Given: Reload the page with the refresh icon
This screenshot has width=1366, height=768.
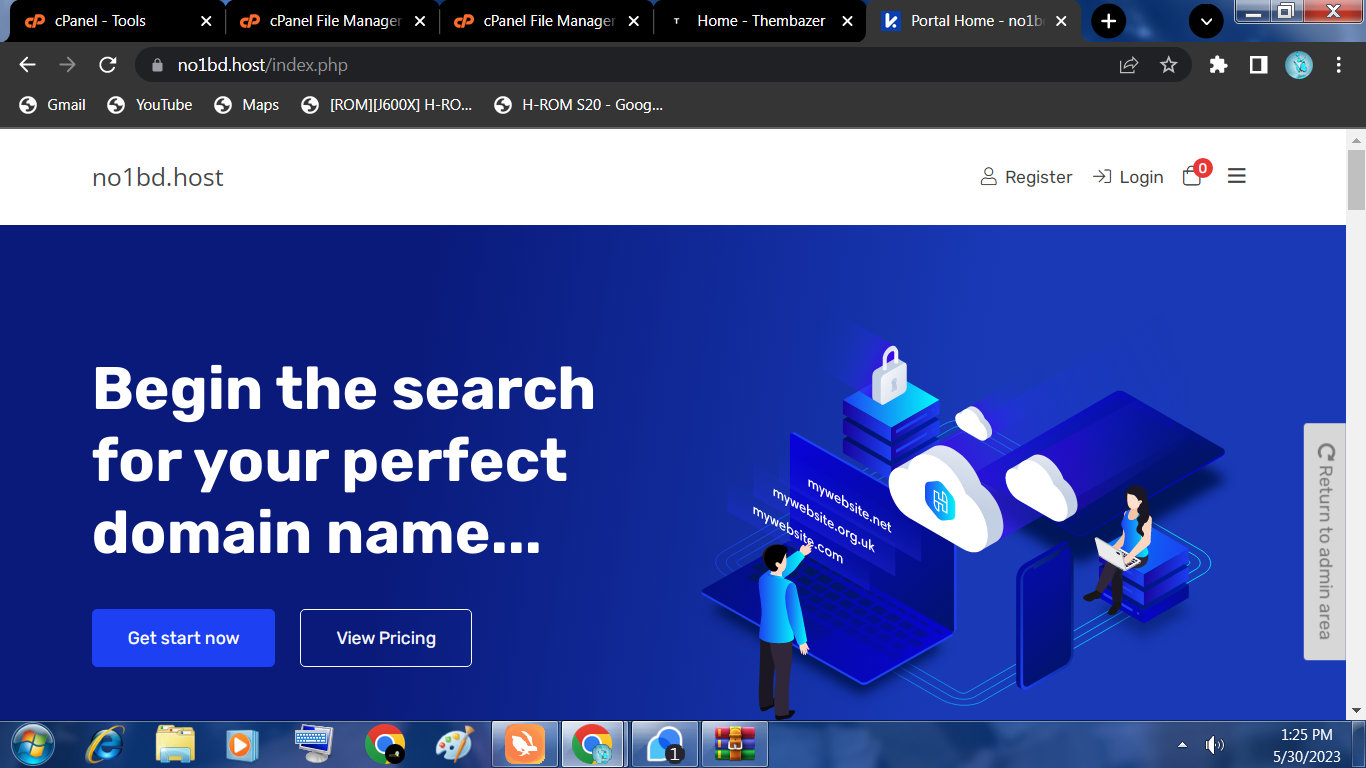Looking at the screenshot, I should [108, 65].
